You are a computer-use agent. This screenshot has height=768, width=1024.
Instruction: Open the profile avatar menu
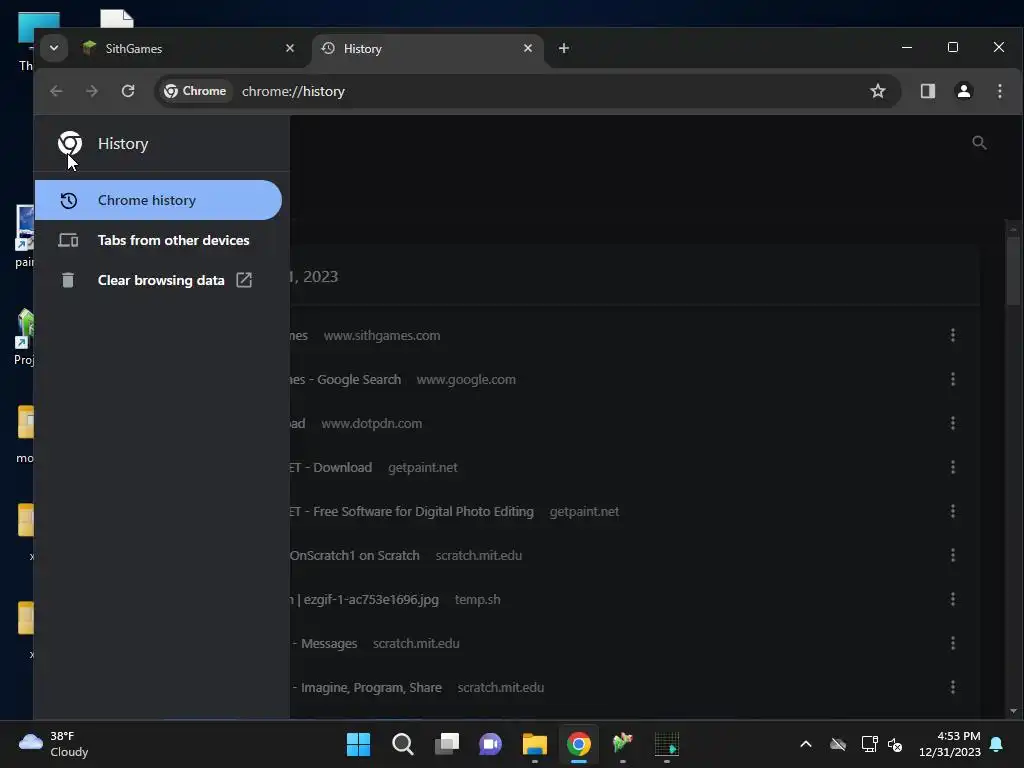tap(964, 91)
